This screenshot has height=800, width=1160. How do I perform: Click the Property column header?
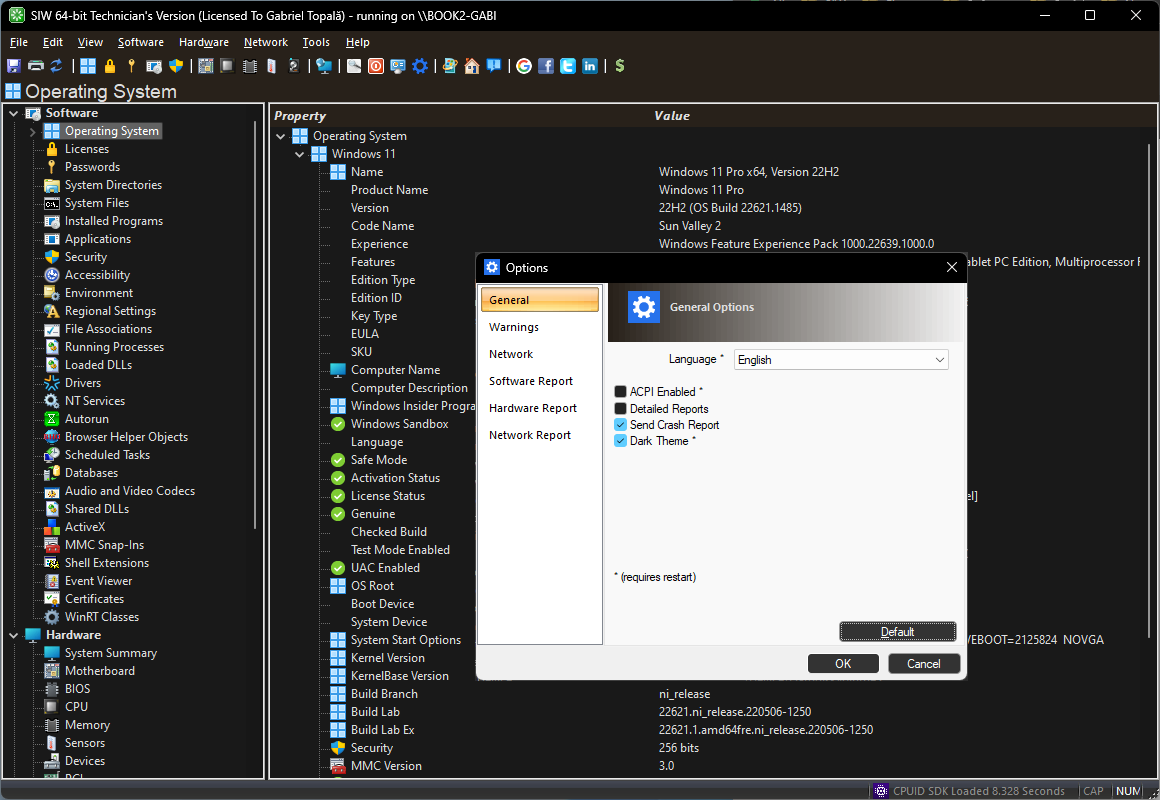click(300, 115)
